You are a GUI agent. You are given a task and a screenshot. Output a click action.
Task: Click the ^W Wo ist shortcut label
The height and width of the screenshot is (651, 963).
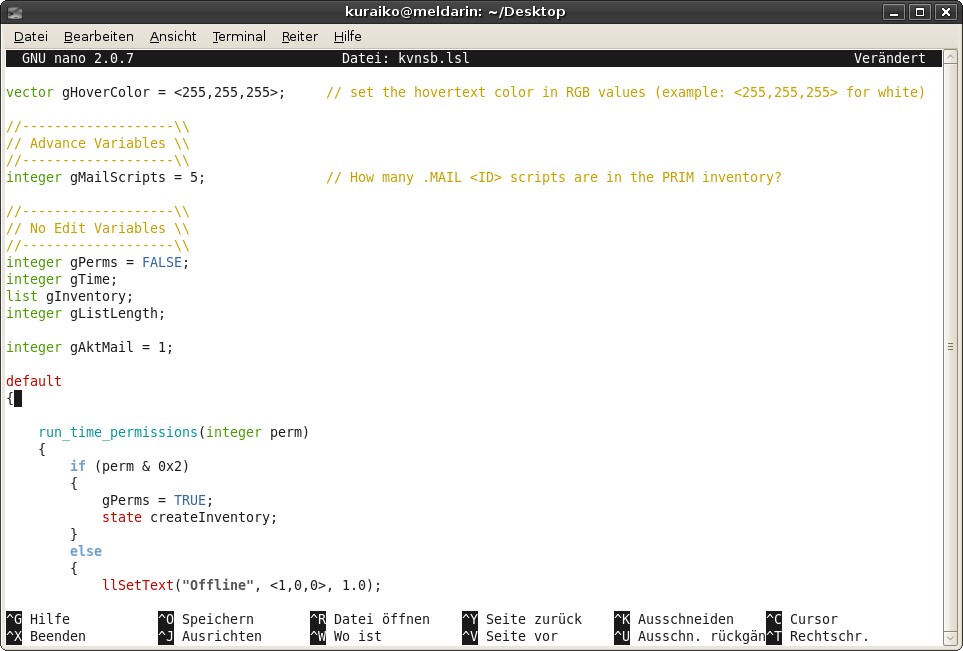coord(346,636)
